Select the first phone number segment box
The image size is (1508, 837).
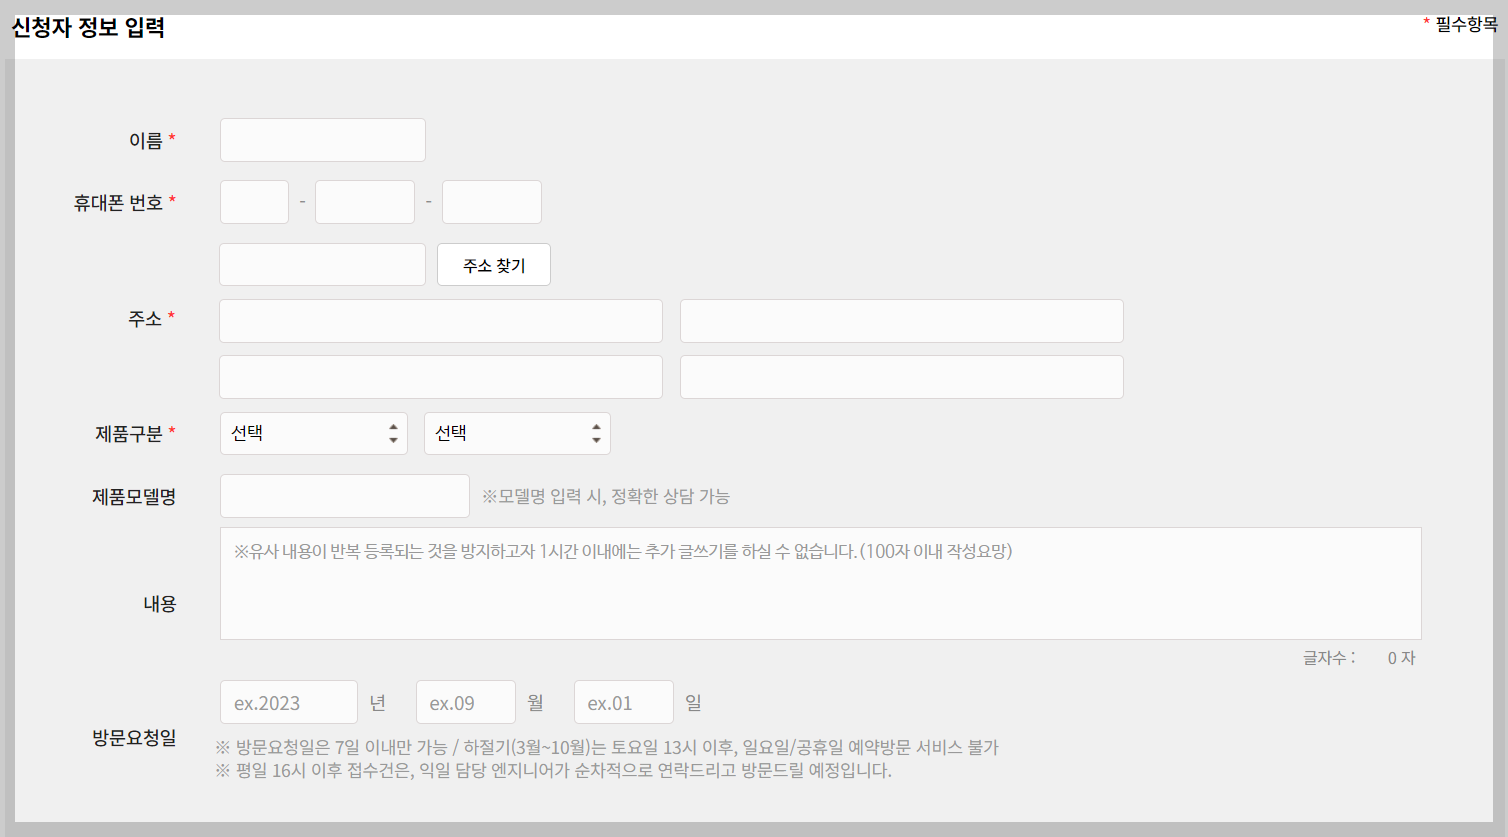click(x=254, y=201)
